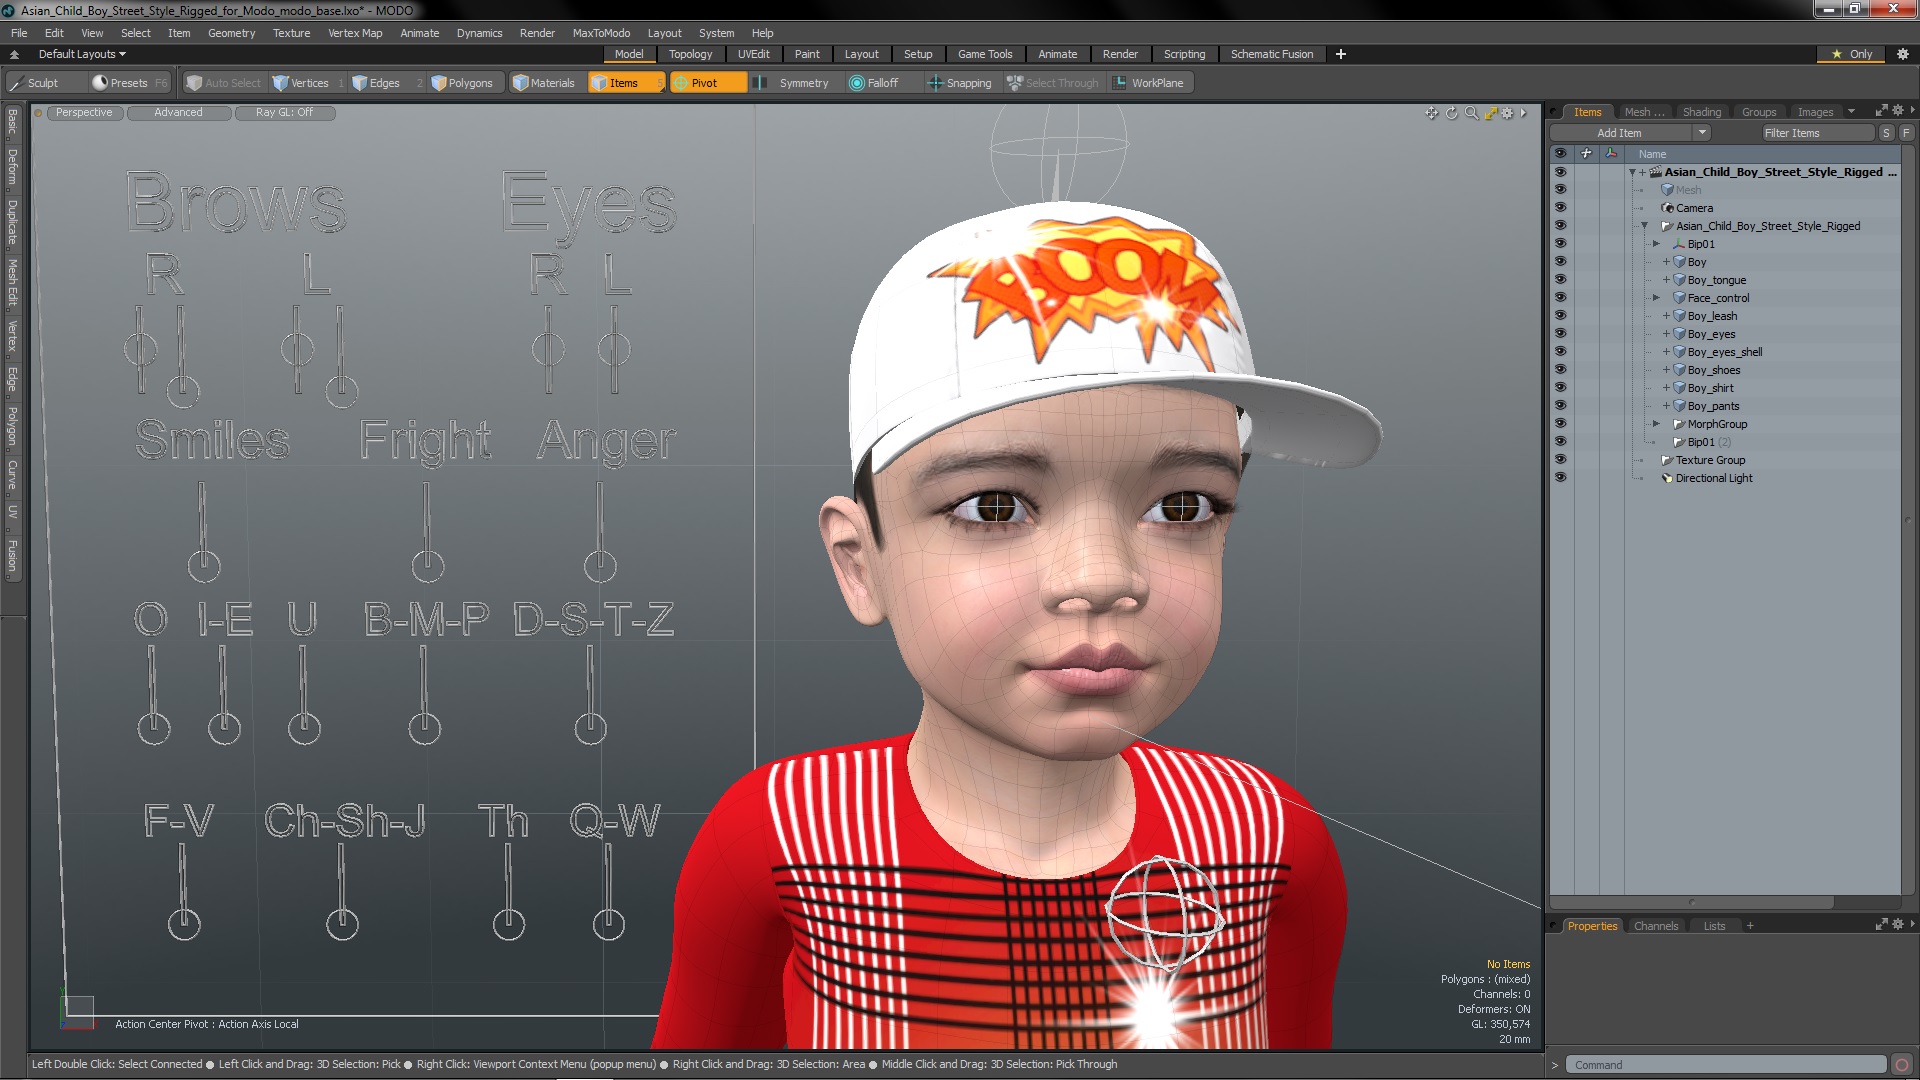Click the viewport pan/move icon

[x=1432, y=113]
